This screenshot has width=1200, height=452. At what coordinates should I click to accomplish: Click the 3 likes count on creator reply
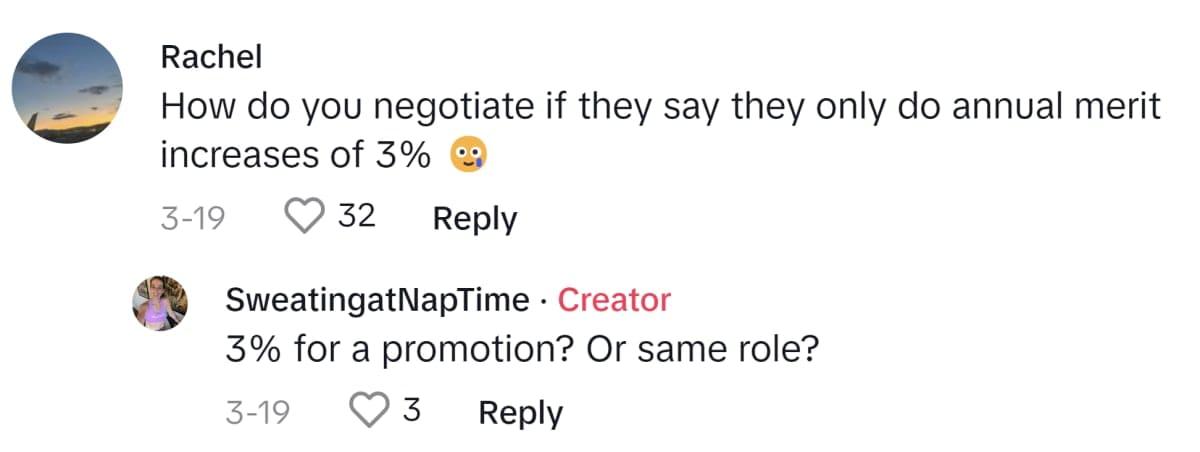coord(410,411)
